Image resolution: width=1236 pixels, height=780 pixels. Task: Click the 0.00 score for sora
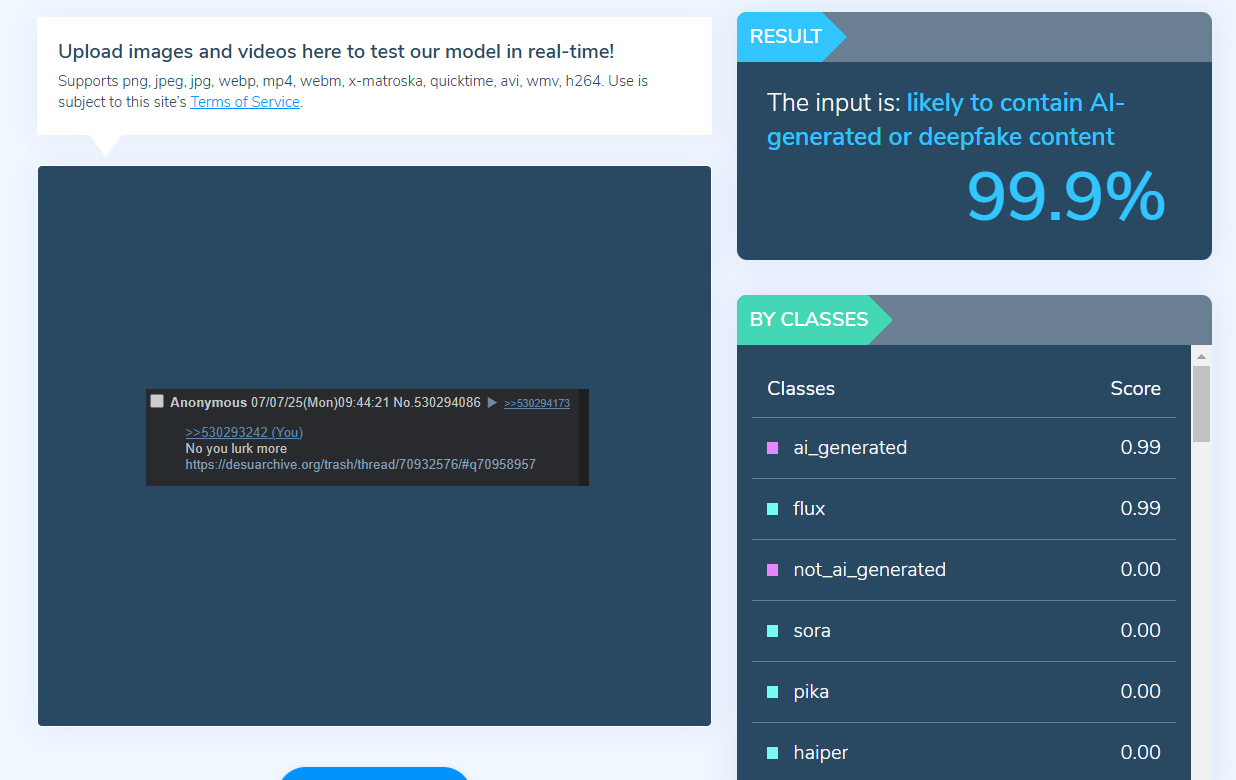tap(1140, 631)
